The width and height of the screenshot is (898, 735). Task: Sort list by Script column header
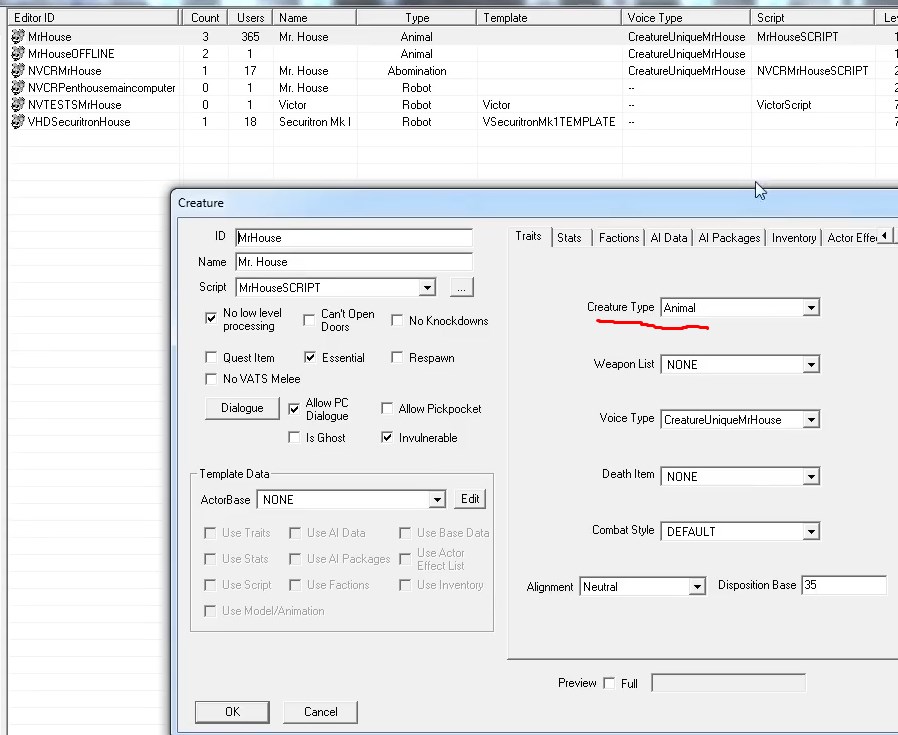click(x=813, y=18)
